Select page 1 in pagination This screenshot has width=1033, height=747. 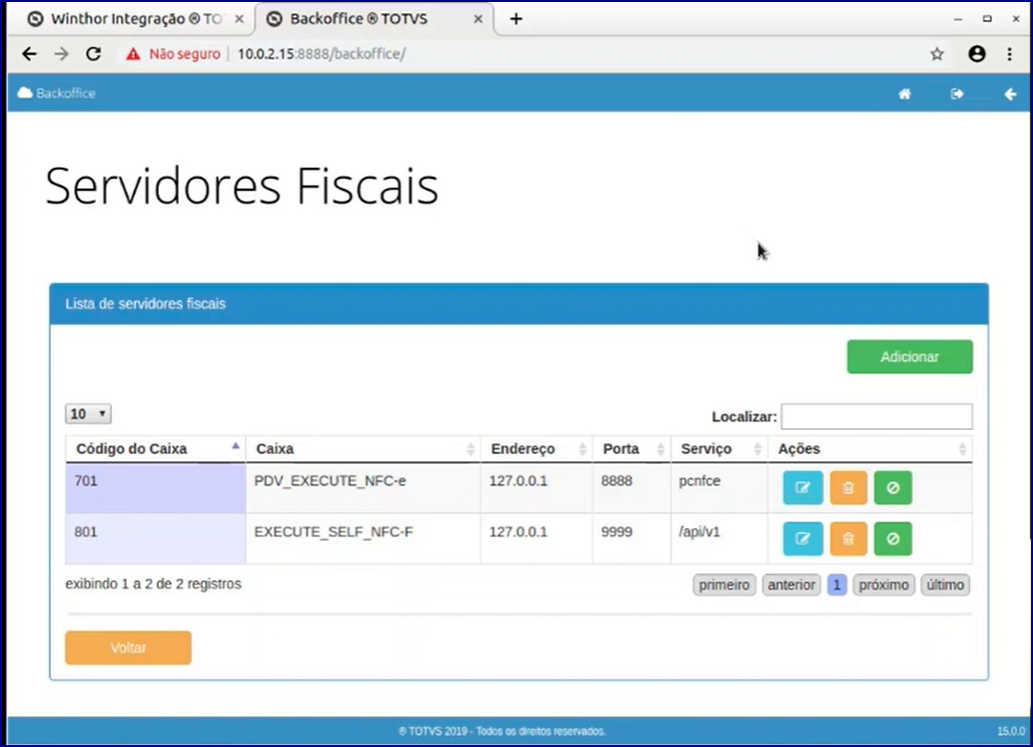837,585
